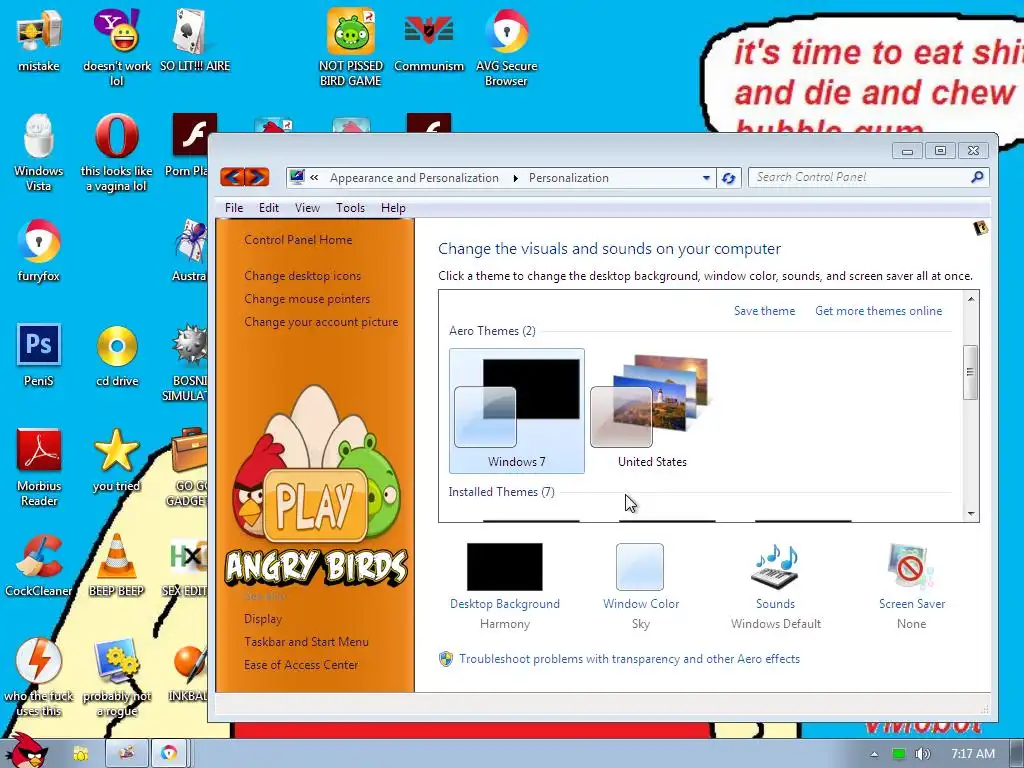The height and width of the screenshot is (768, 1024).
Task: Launch Opera 'this looks like' icon
Action: (x=117, y=152)
